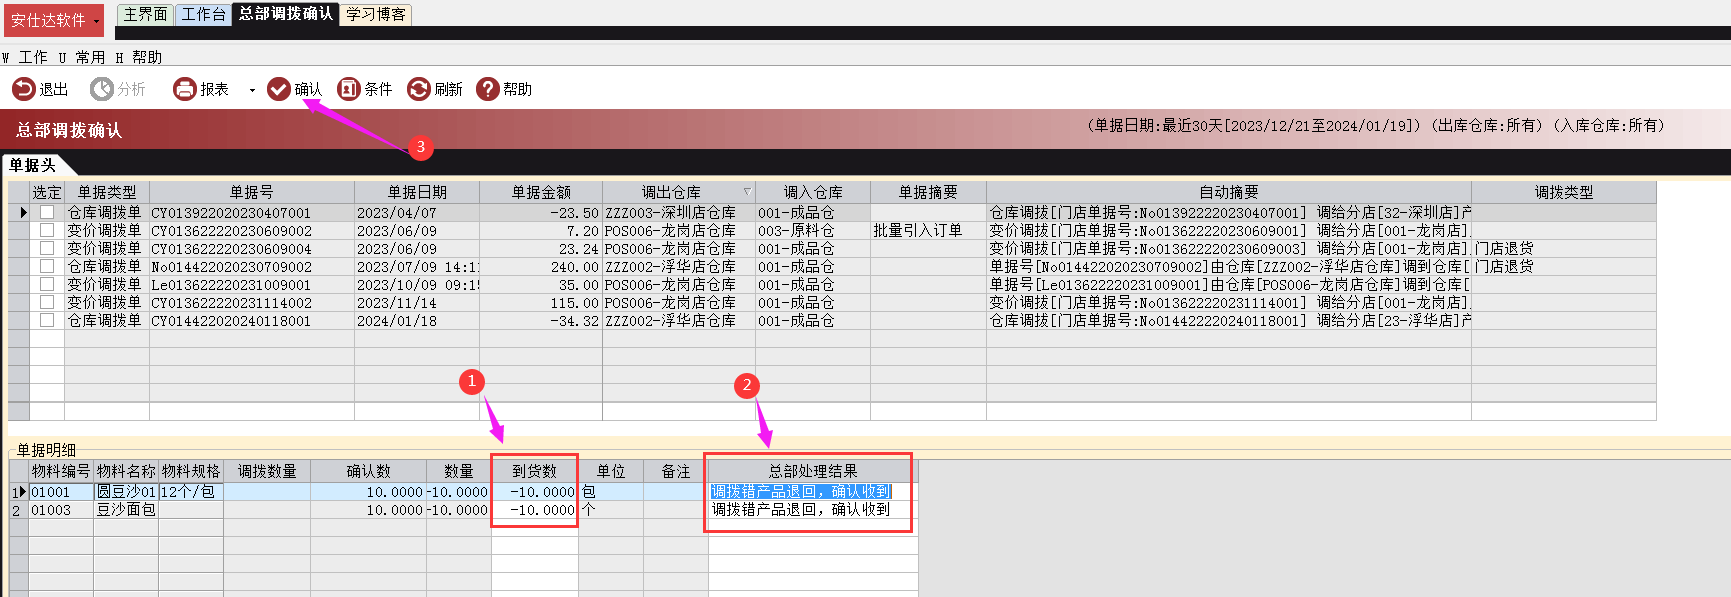Open the 帮助 help question icon
Screen dimensions: 1731x597
click(x=487, y=89)
